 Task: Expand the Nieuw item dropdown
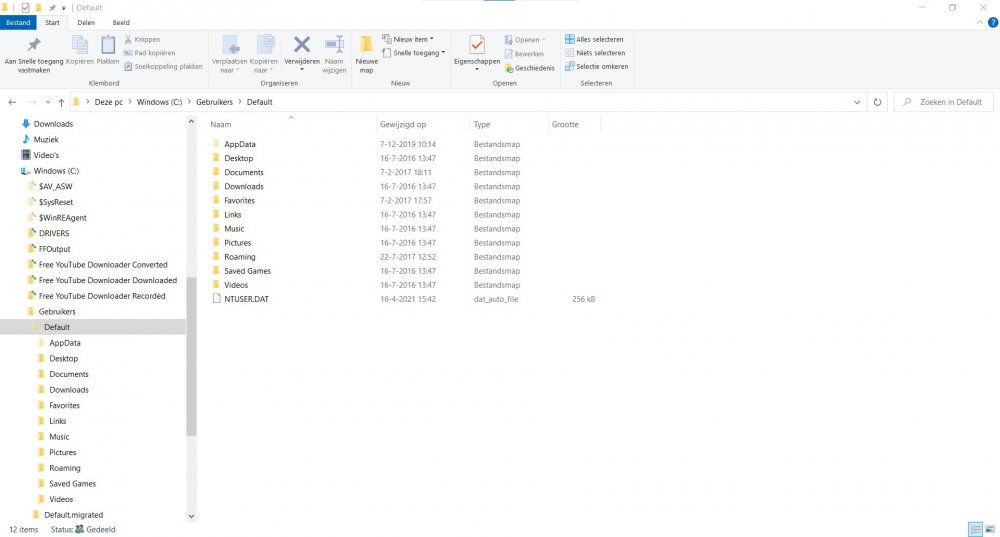(x=413, y=39)
